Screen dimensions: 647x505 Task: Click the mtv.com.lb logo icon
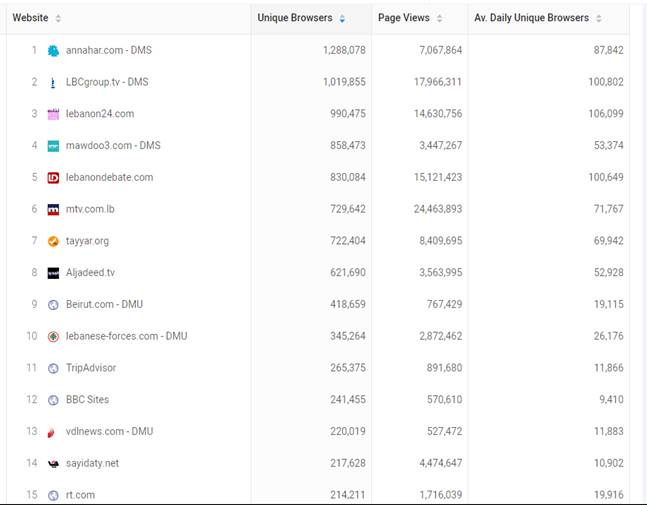coord(53,209)
